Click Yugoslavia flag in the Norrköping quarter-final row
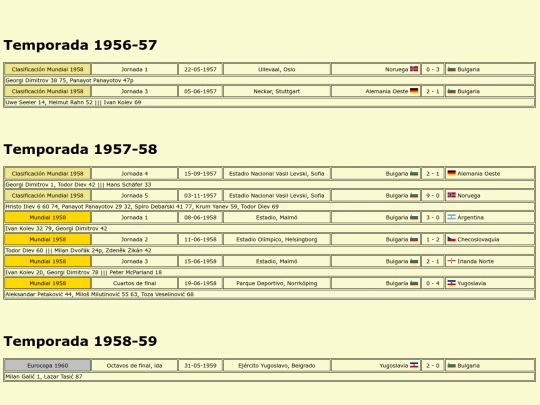This screenshot has height=405, width=540. click(x=451, y=283)
